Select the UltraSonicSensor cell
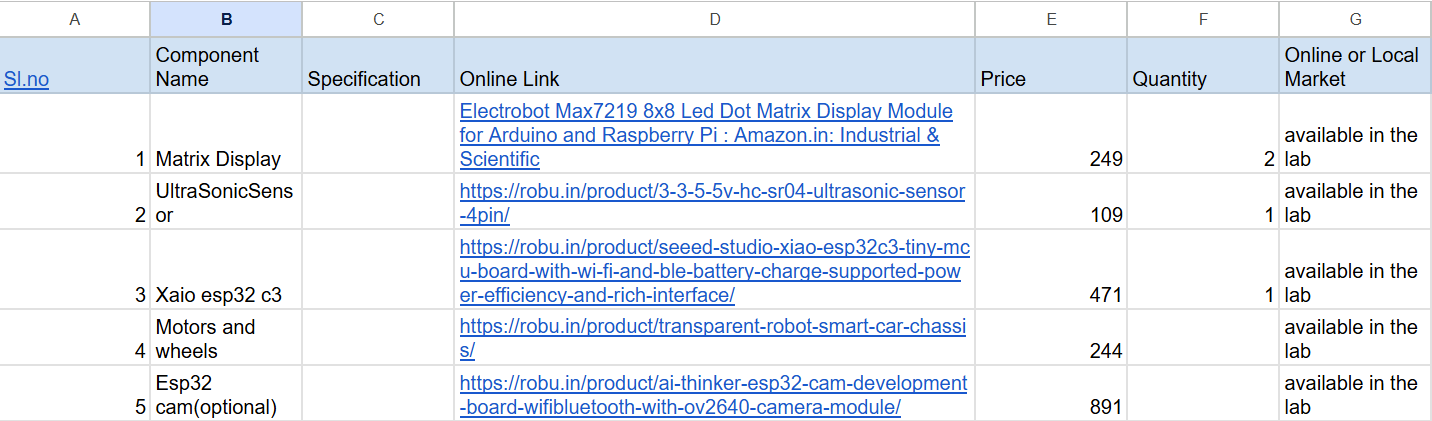The height and width of the screenshot is (421, 1432). [226, 202]
